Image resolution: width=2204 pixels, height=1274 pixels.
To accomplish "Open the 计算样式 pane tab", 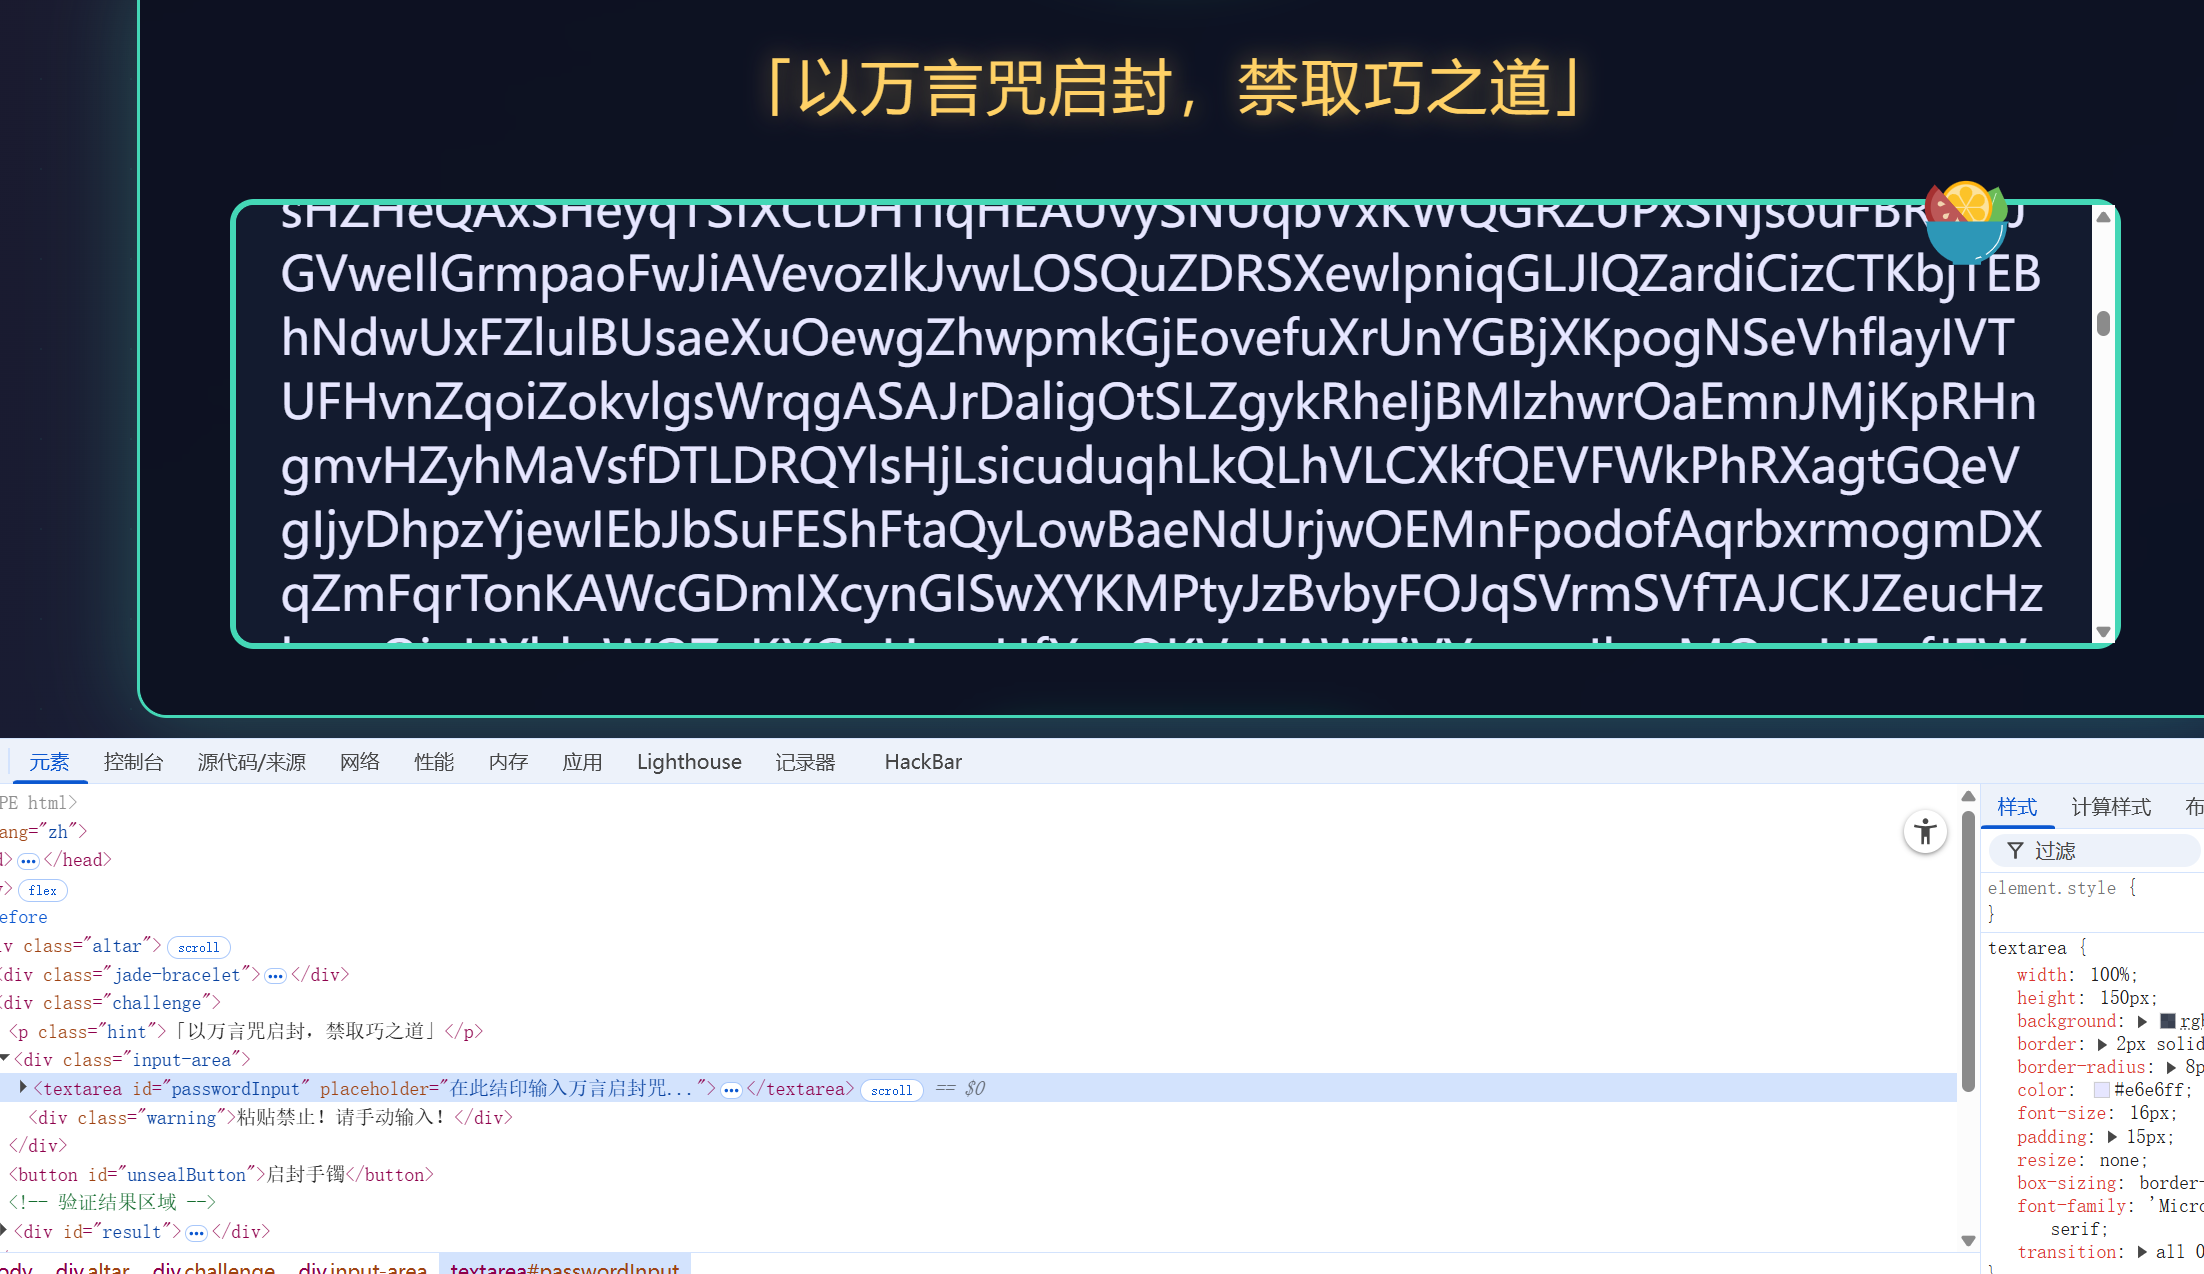I will click(2110, 807).
